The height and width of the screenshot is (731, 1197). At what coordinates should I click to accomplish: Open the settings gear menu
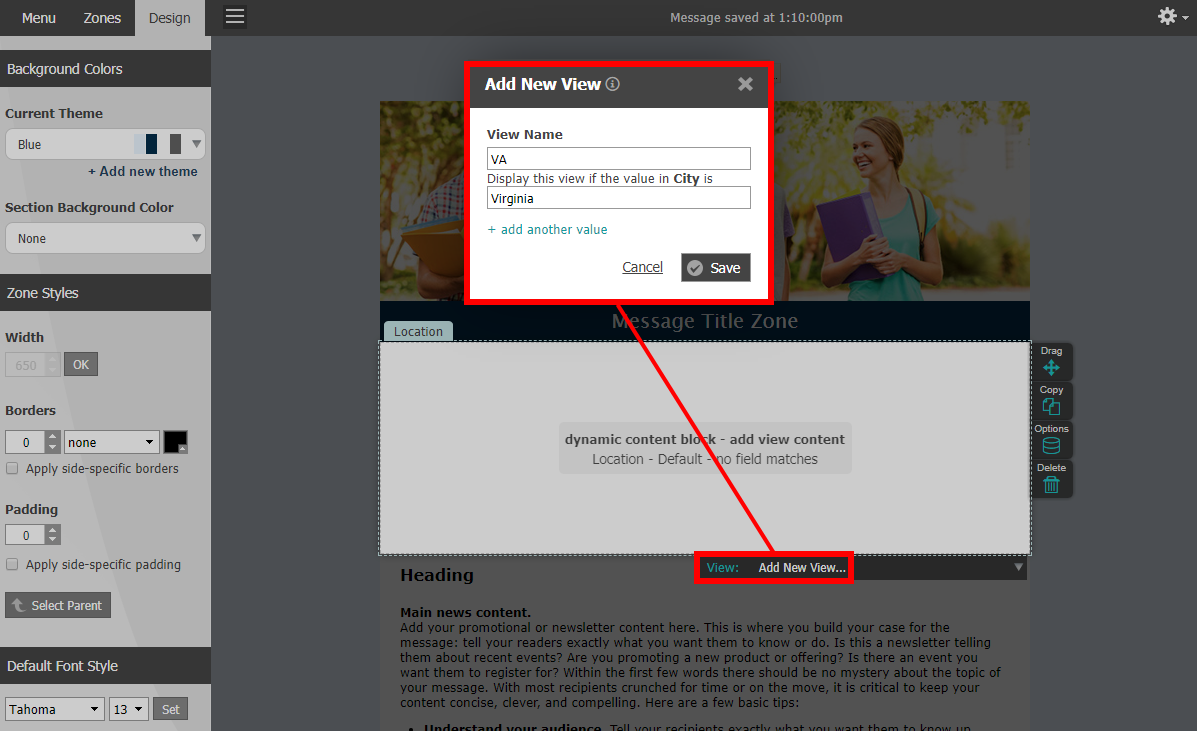1172,16
